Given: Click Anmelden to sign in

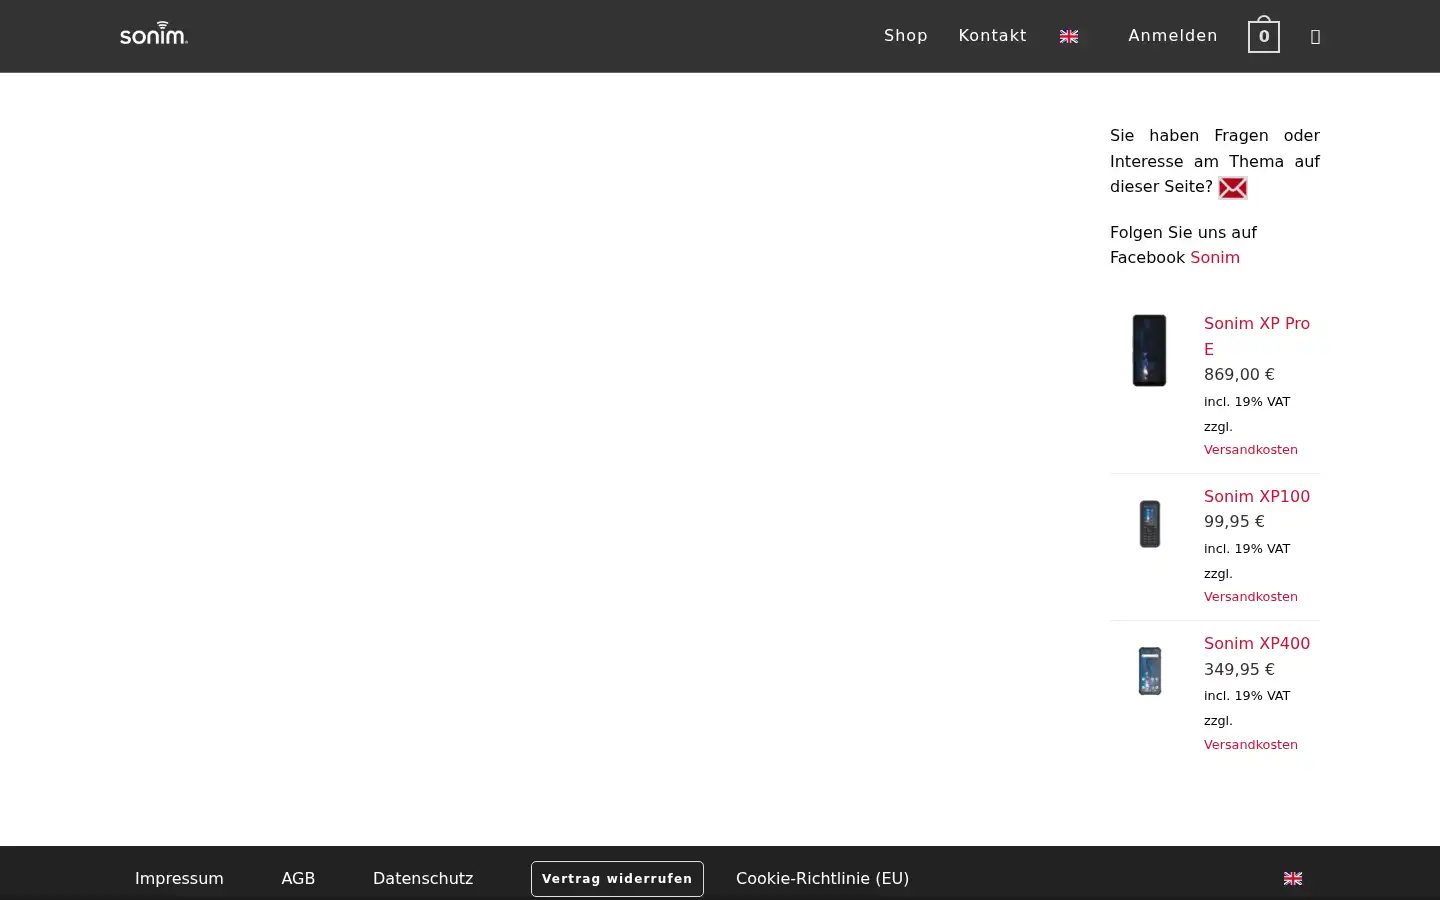Looking at the screenshot, I should 1173,36.
